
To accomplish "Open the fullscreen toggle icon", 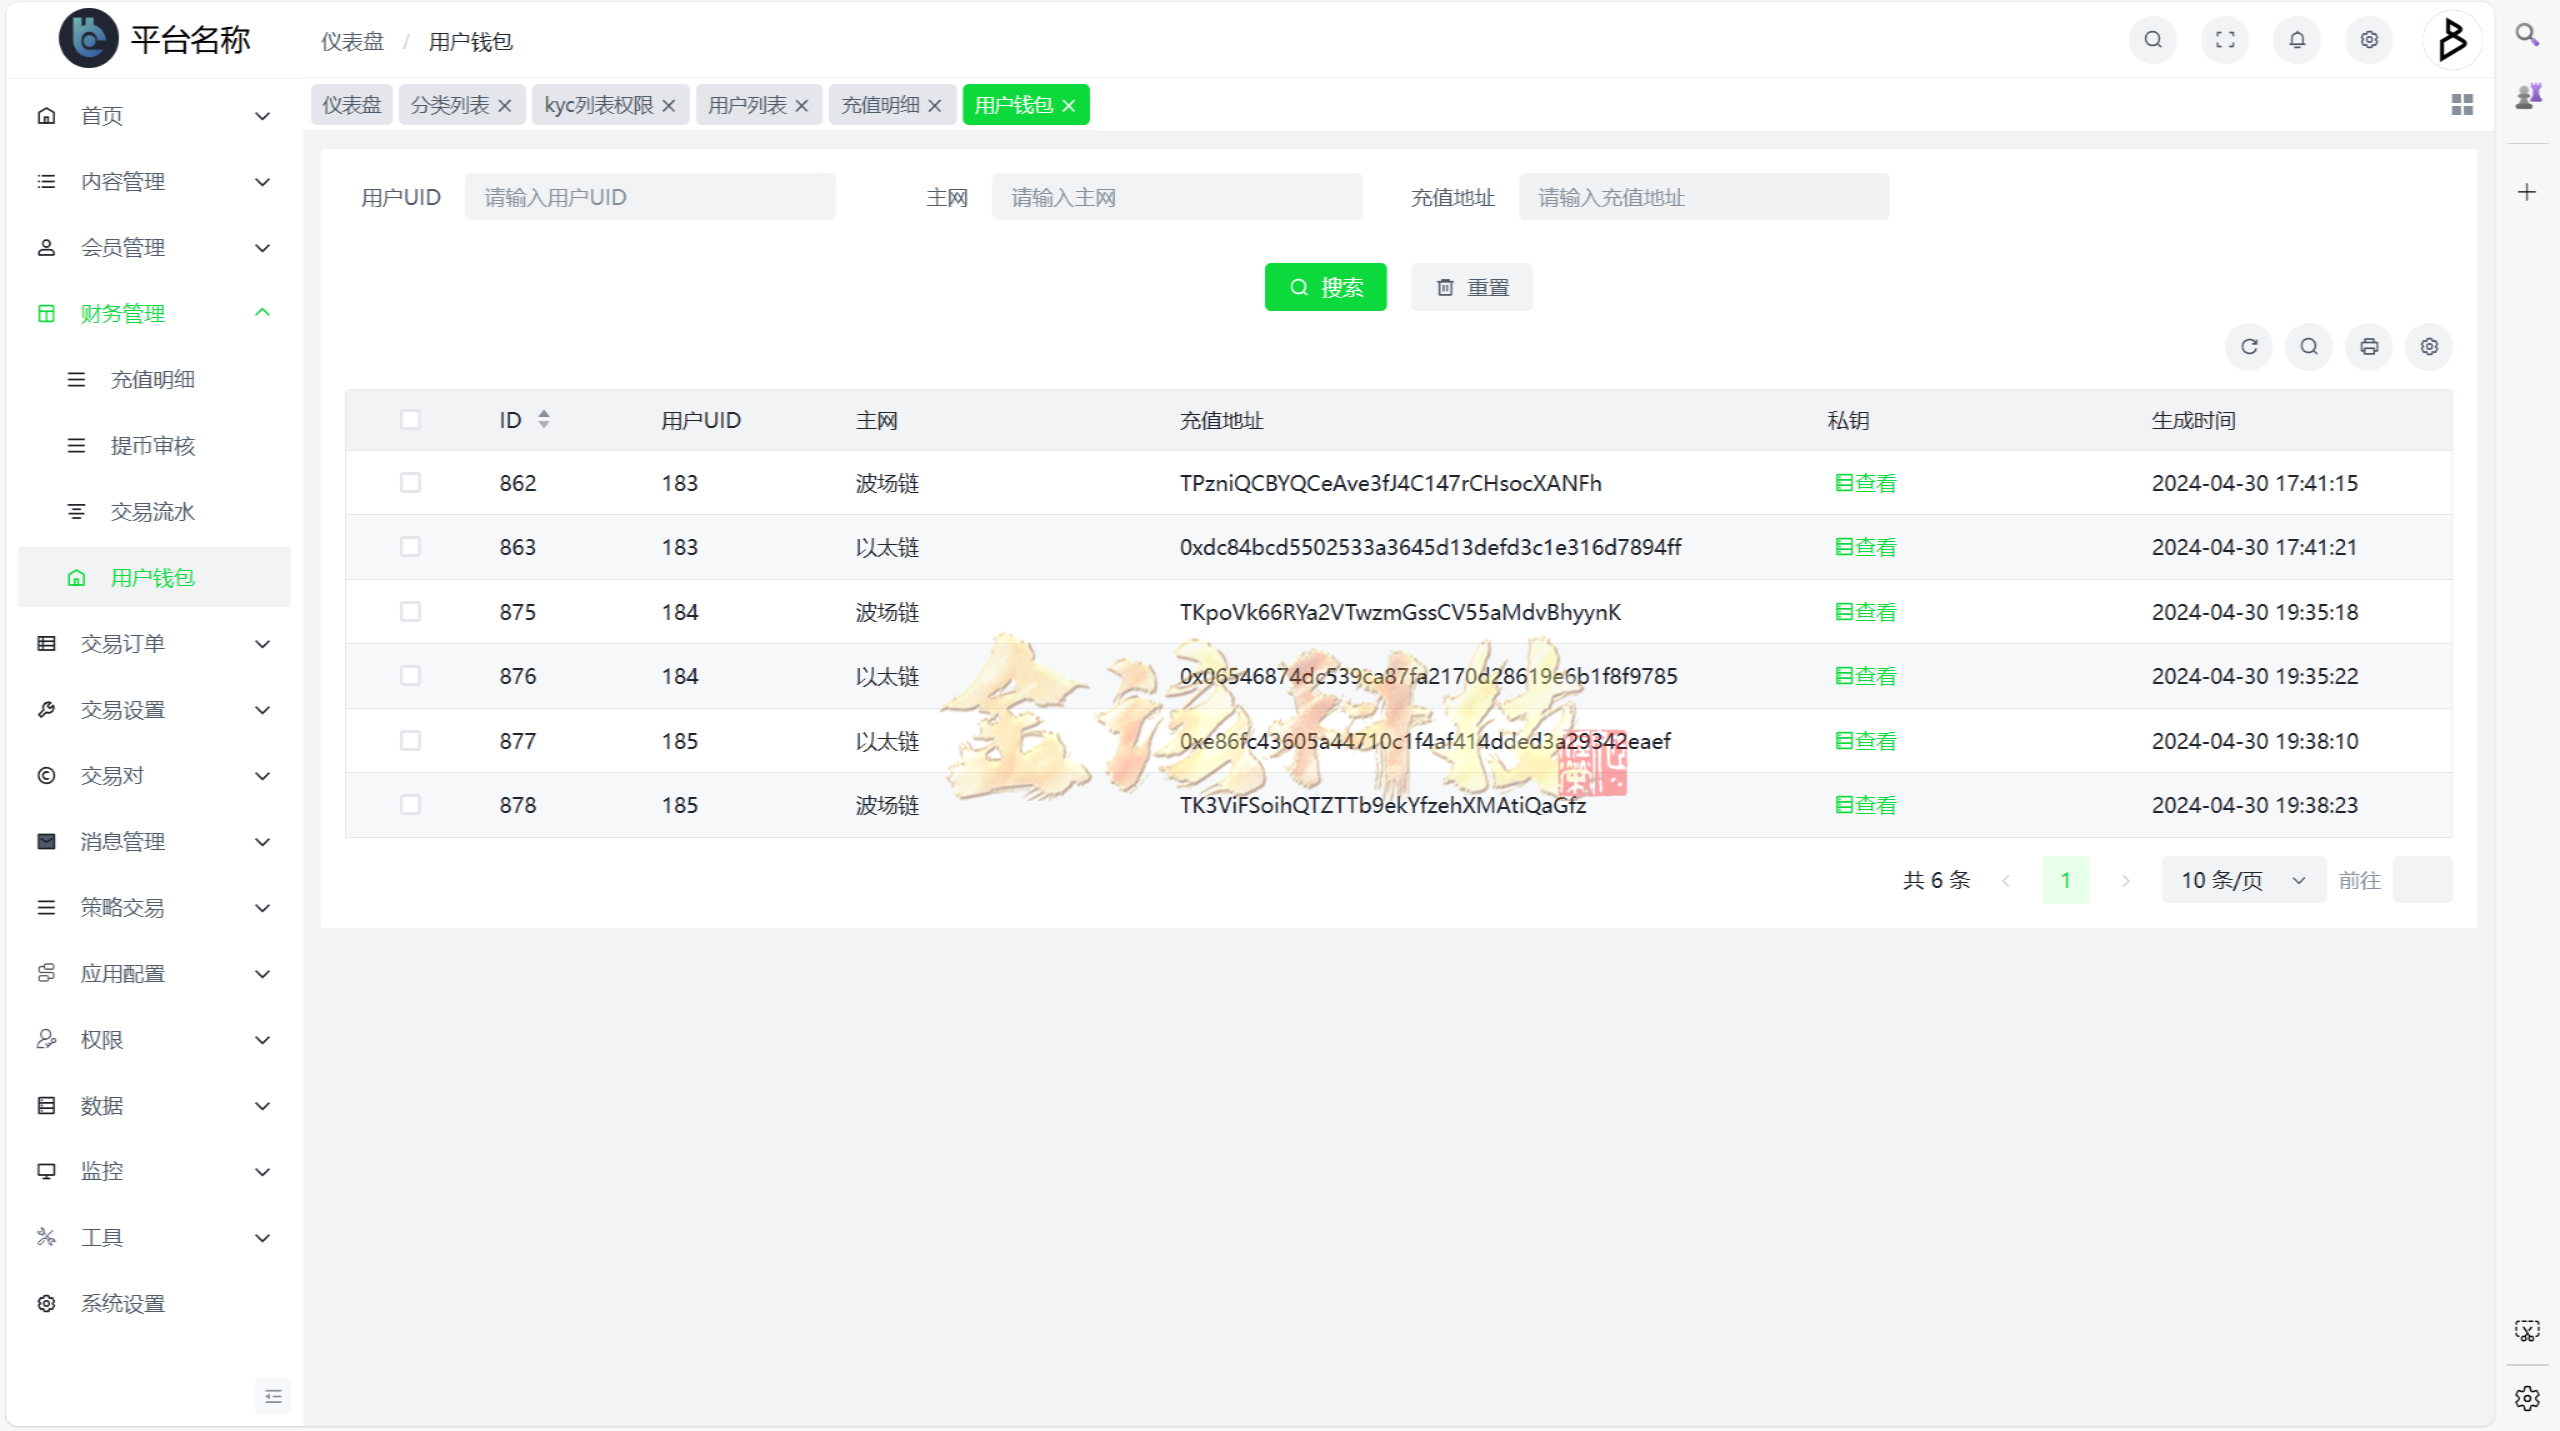I will [x=2224, y=40].
